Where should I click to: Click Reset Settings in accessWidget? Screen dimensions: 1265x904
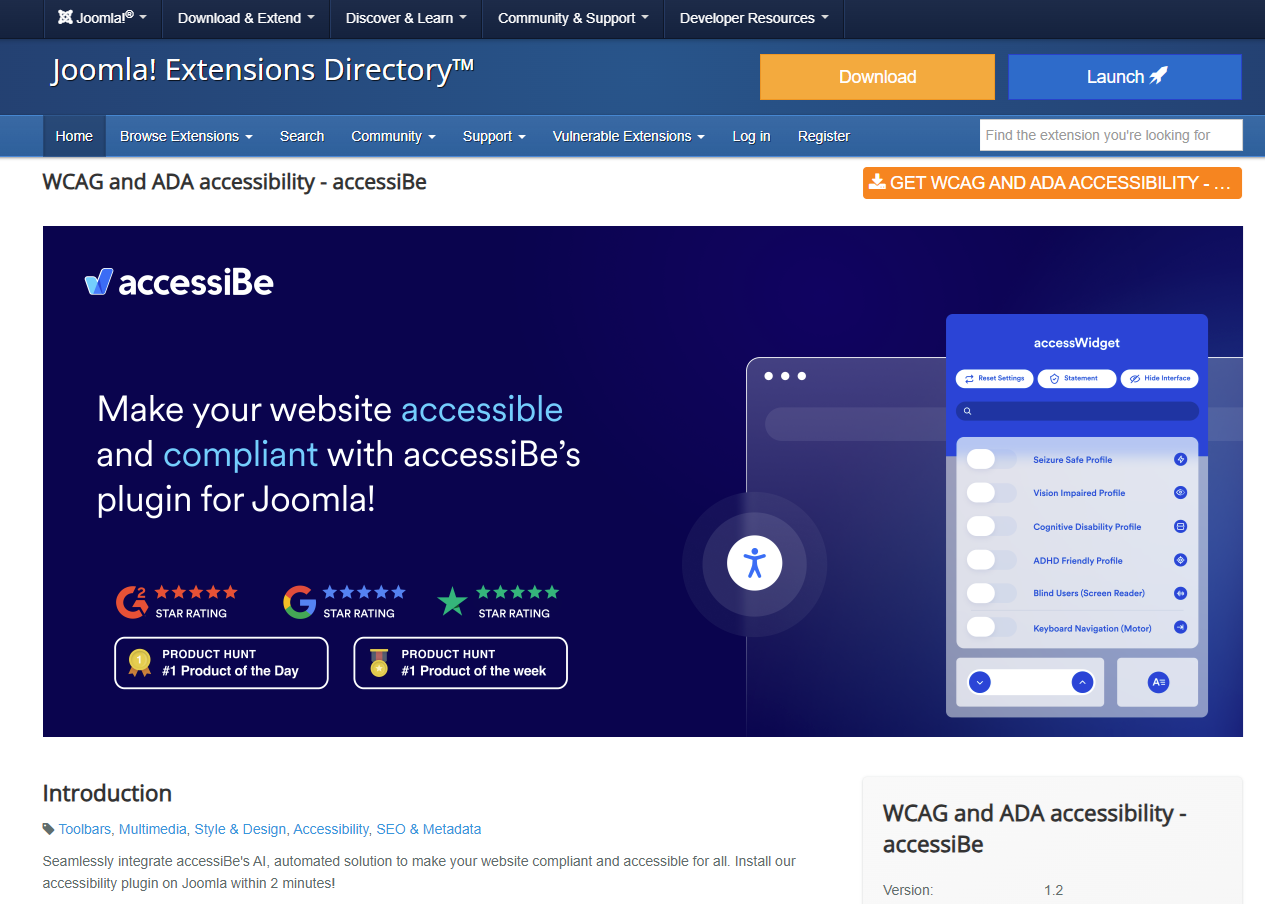point(995,379)
